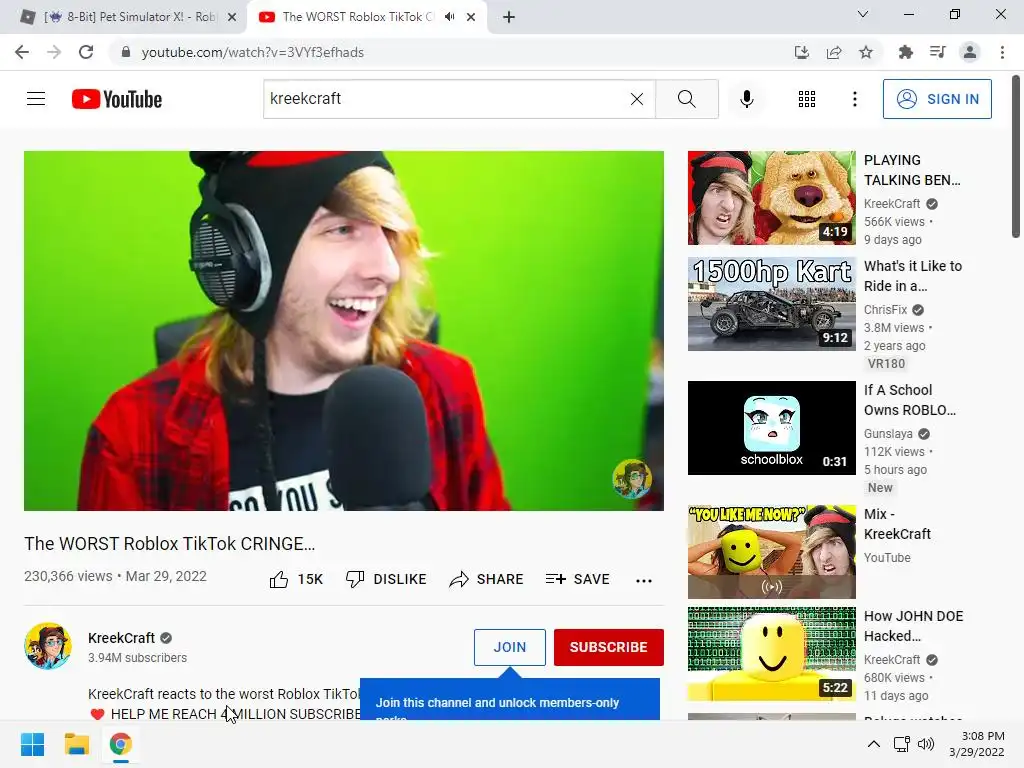Reload the YouTube page

click(86, 52)
